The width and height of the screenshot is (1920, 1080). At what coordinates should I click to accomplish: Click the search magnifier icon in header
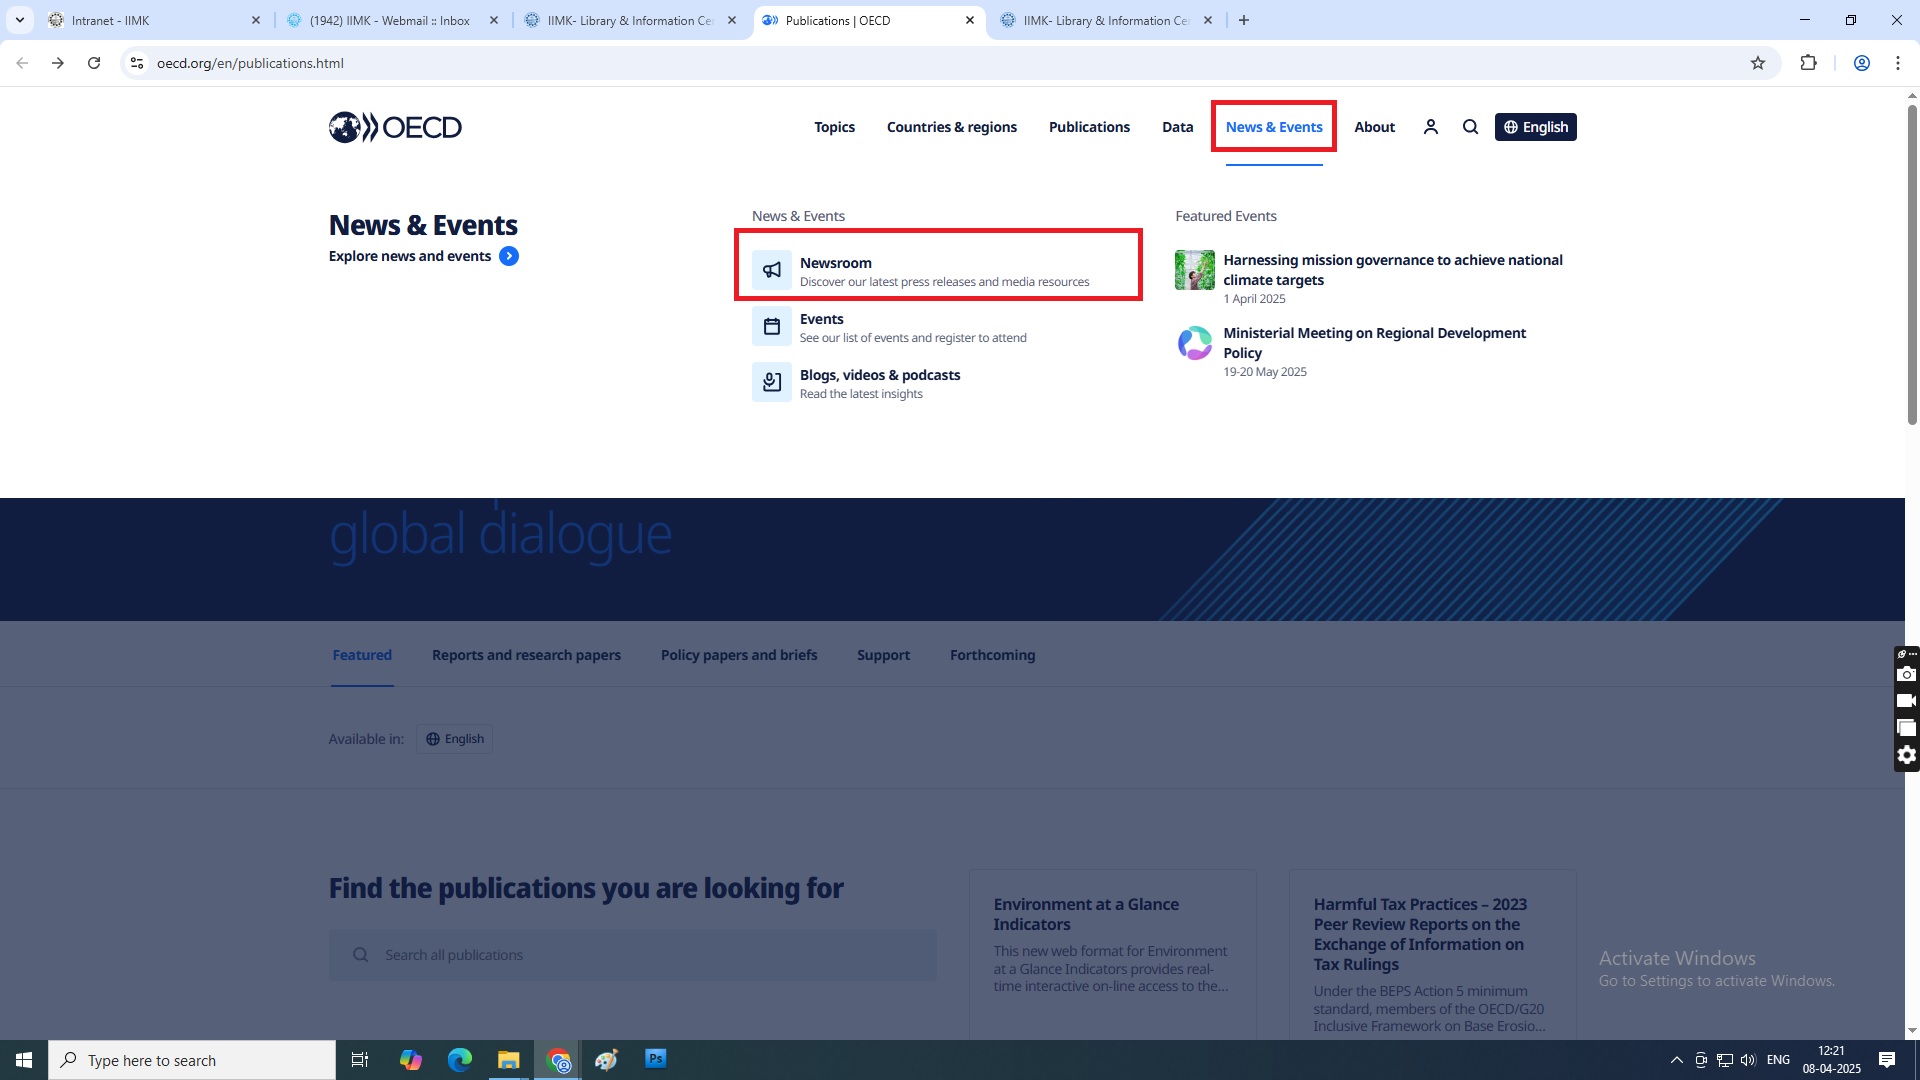(x=1470, y=127)
